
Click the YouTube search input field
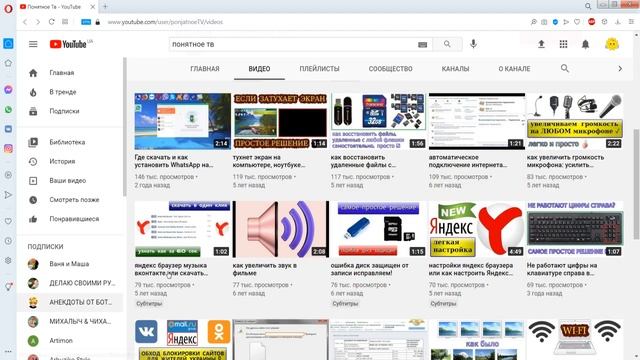point(293,44)
